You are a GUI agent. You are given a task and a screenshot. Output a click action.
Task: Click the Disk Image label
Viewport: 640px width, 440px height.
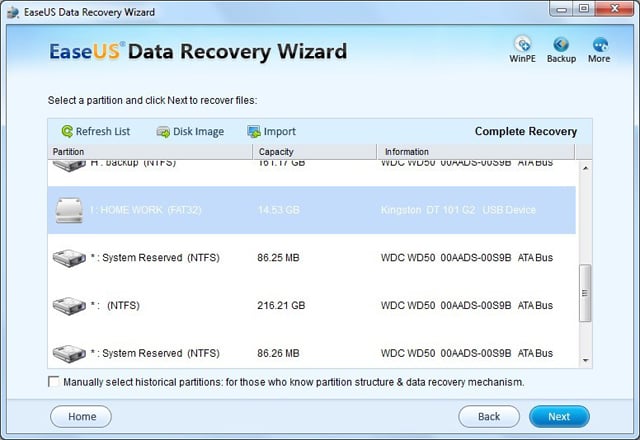pyautogui.click(x=198, y=131)
